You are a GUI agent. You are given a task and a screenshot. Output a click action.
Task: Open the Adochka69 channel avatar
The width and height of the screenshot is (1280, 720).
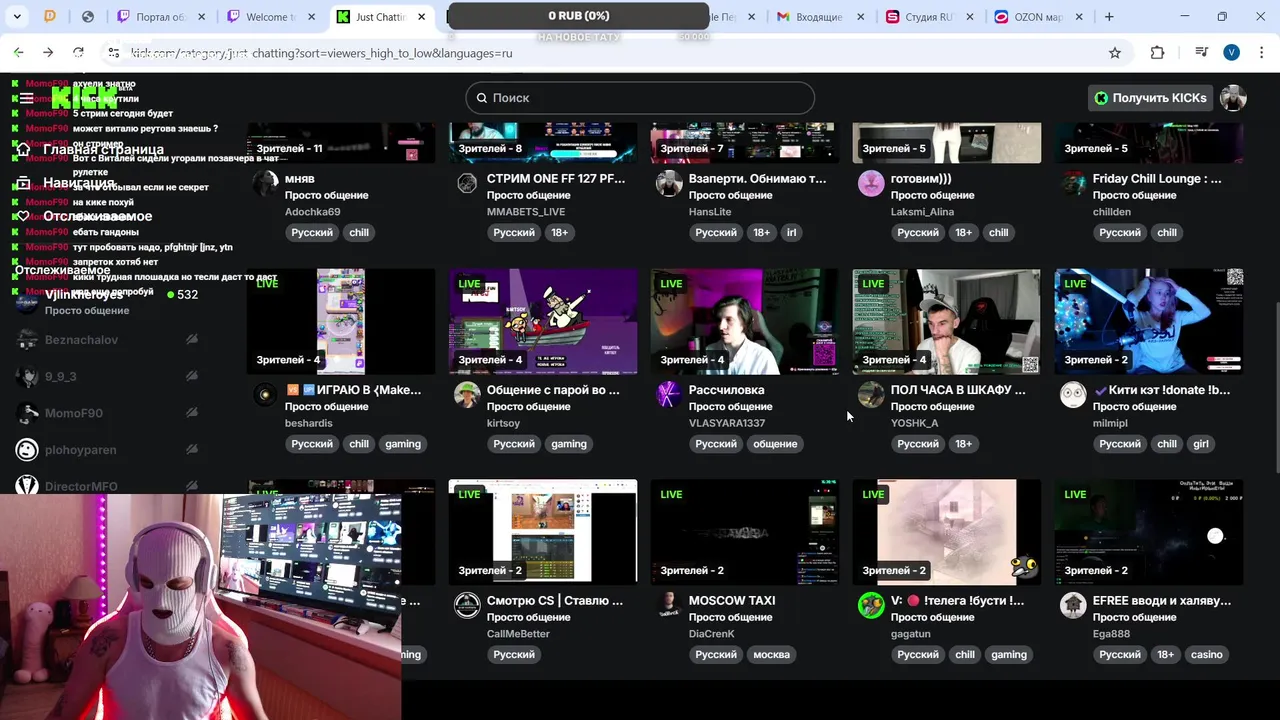(x=265, y=183)
